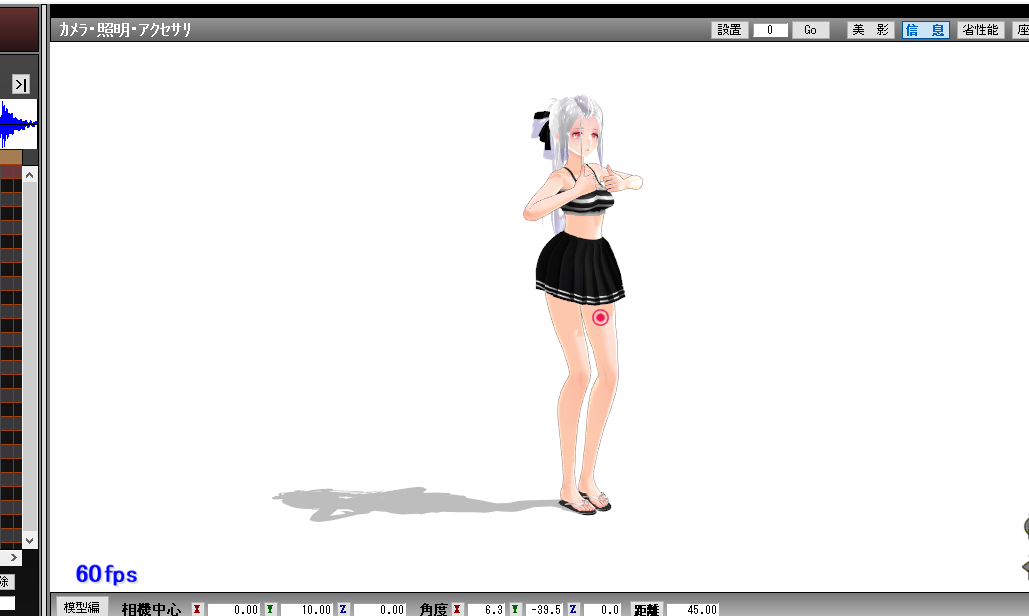Click the audio waveform thumbnail
Screen dimensions: 1029x616
point(19,124)
